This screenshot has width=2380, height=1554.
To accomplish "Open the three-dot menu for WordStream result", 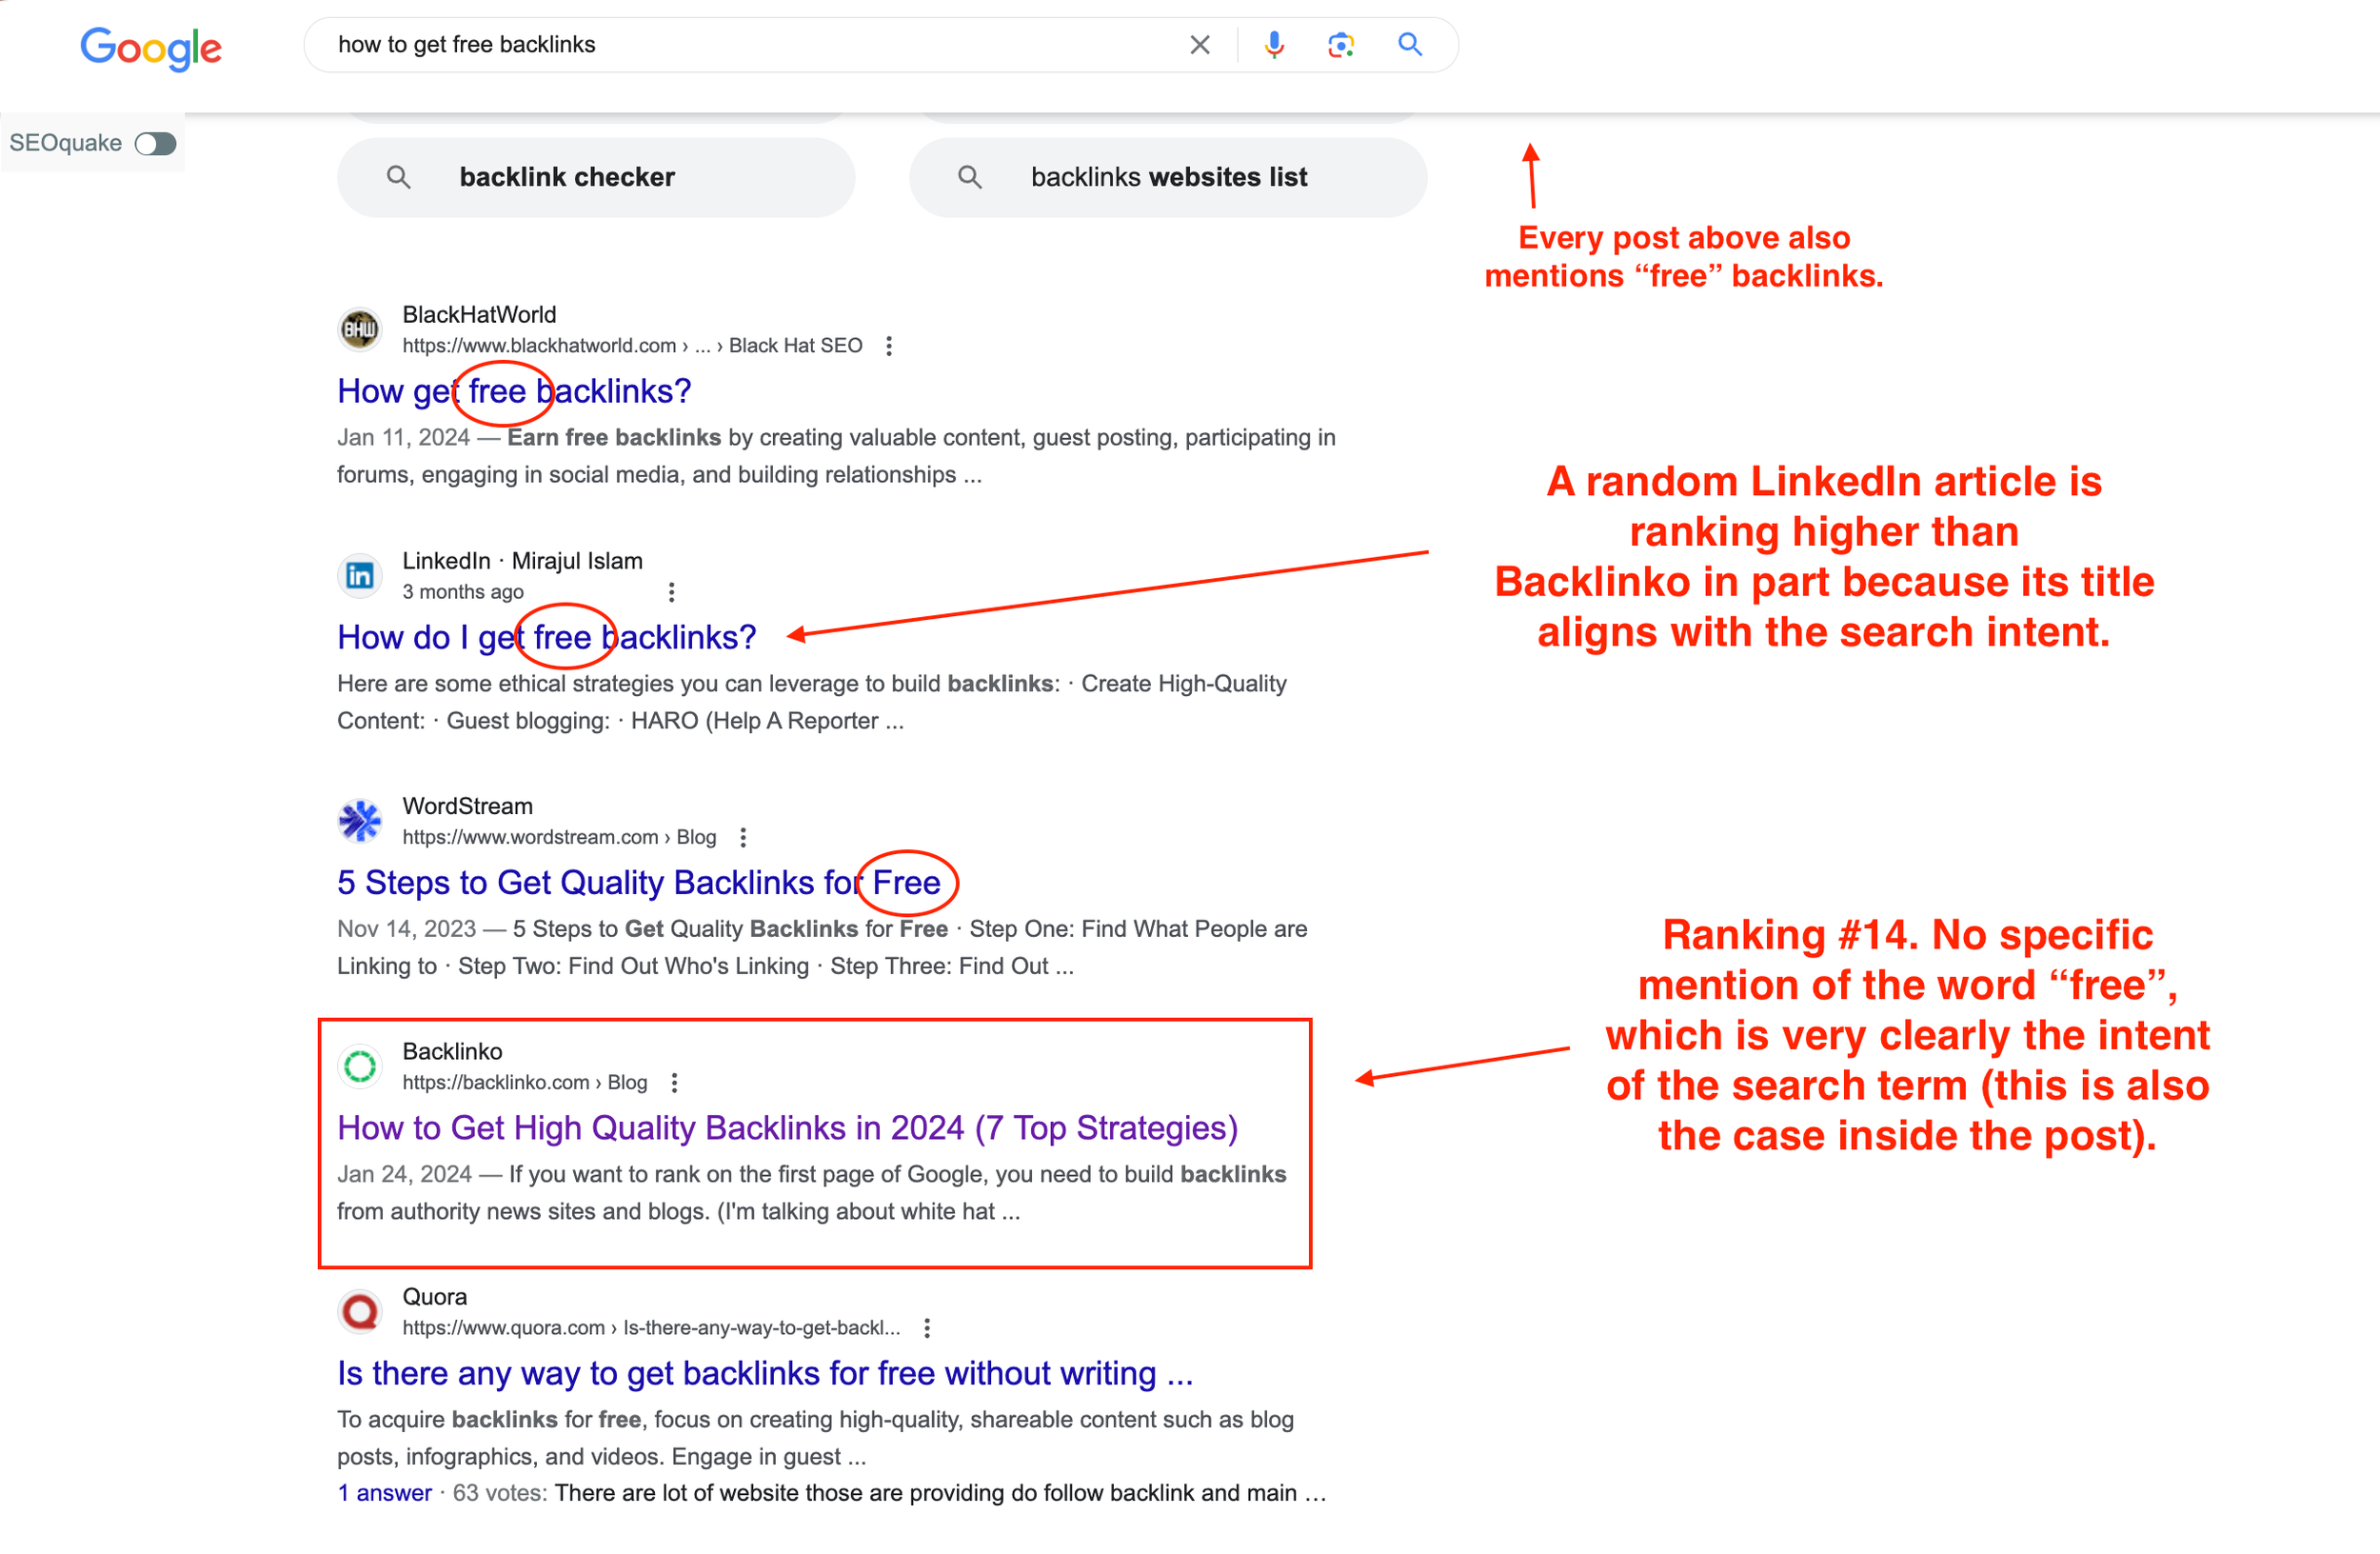I will 742,837.
